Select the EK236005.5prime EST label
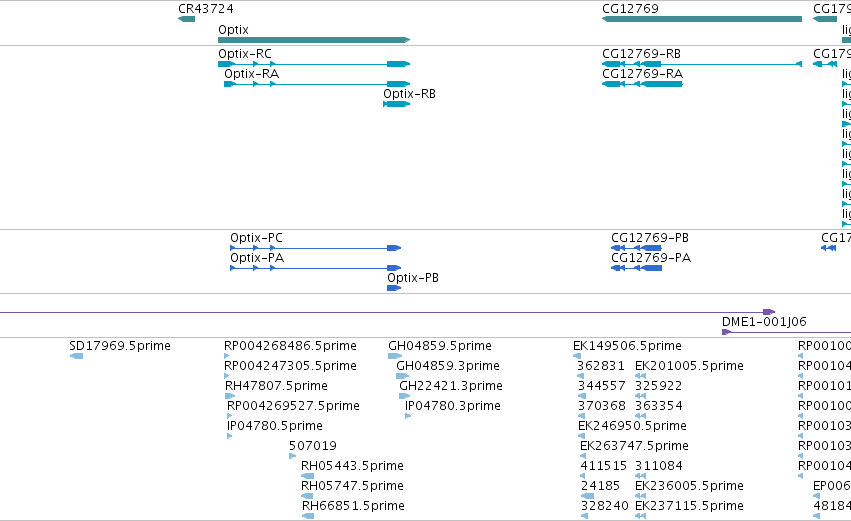 pyautogui.click(x=689, y=486)
